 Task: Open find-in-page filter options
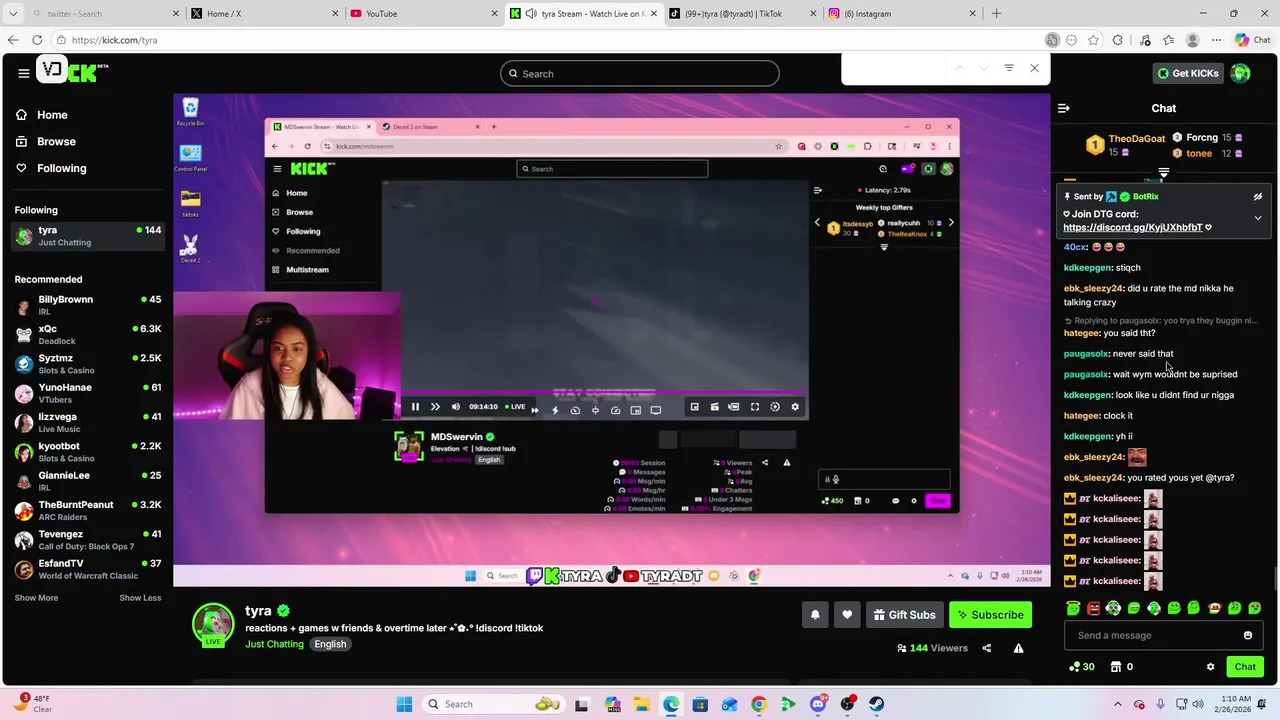[x=1009, y=68]
